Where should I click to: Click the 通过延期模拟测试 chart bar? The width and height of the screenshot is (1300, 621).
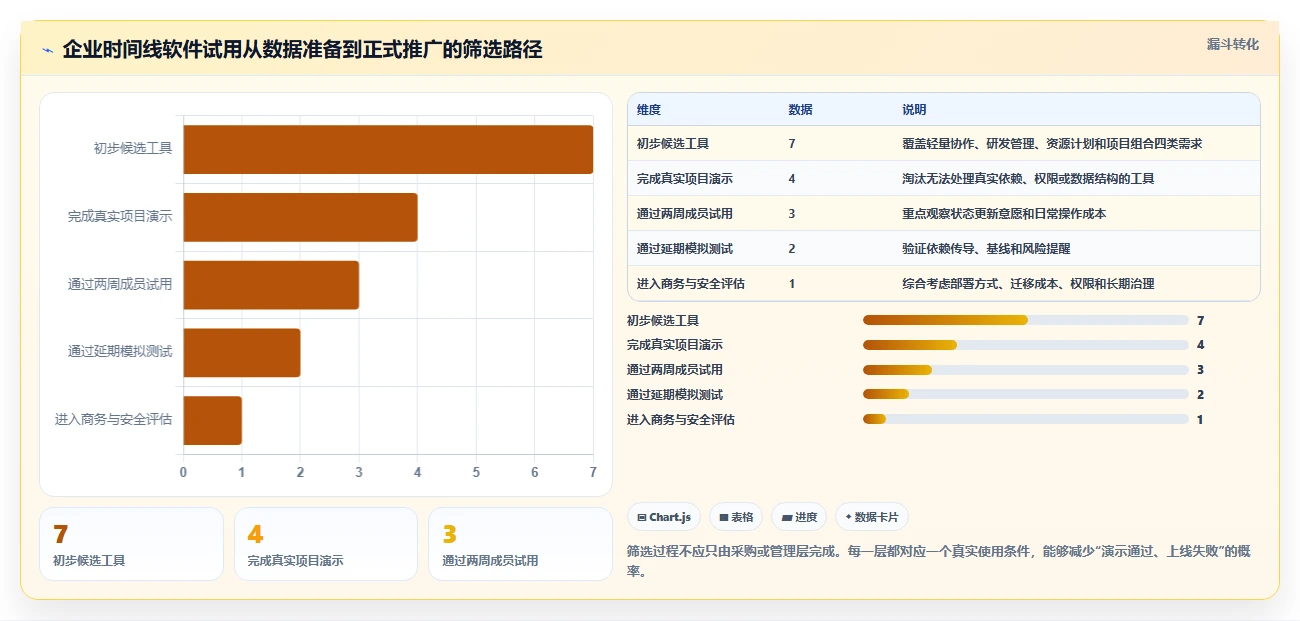click(242, 352)
